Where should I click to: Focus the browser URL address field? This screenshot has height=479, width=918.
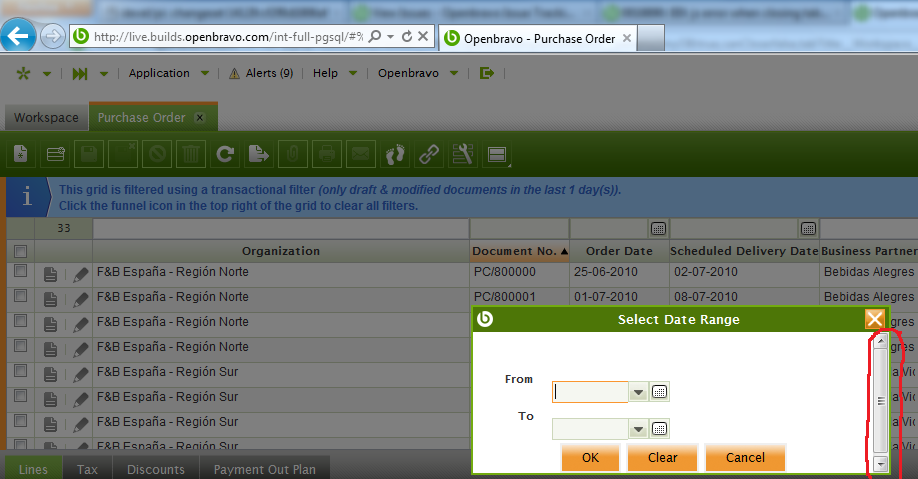point(228,37)
